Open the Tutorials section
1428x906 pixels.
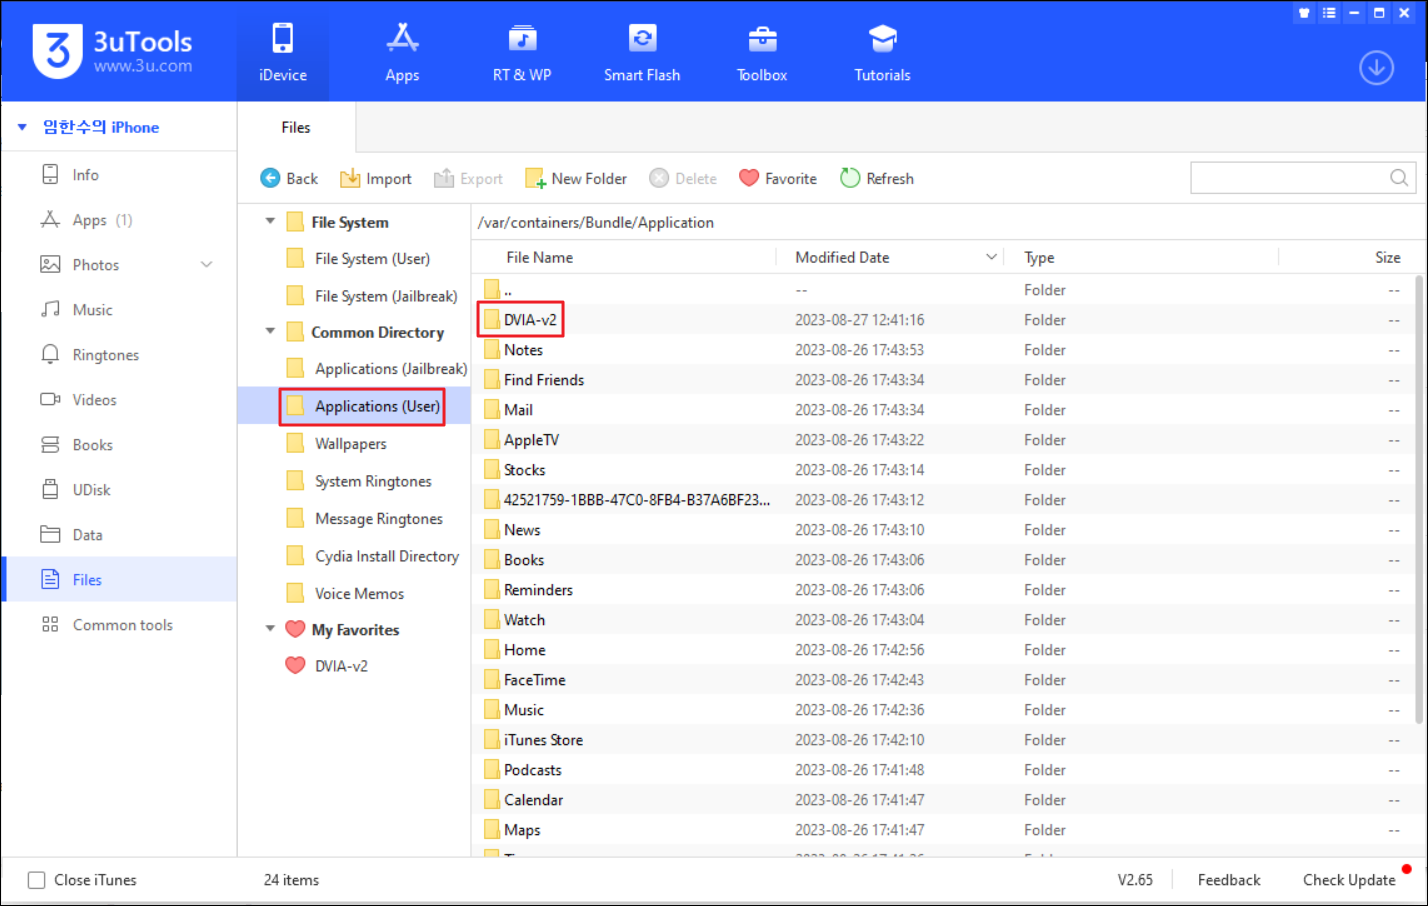(x=882, y=52)
